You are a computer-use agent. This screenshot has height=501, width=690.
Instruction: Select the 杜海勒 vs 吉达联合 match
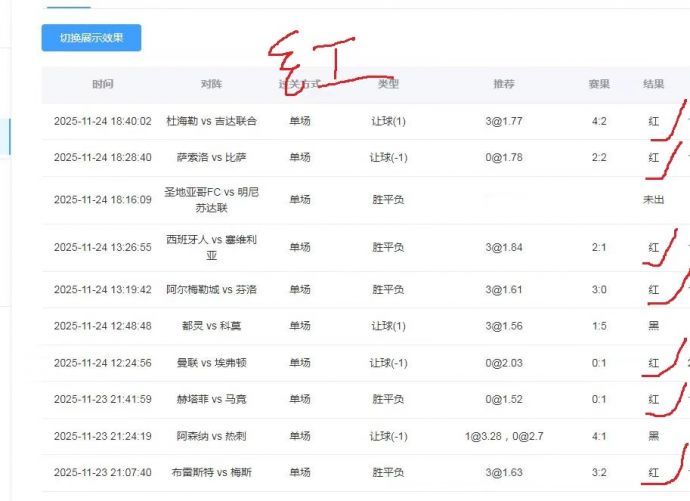[211, 121]
